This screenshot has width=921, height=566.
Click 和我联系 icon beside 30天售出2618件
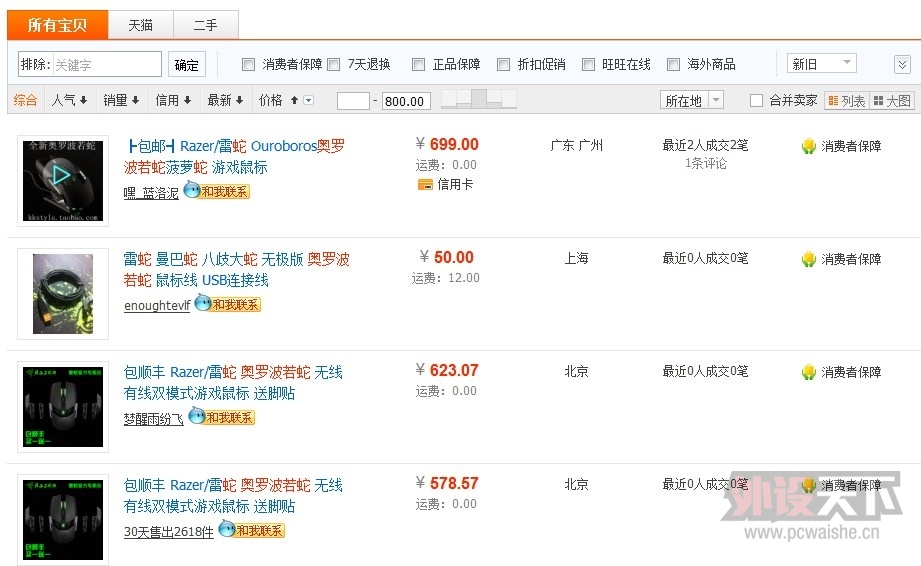pyautogui.click(x=251, y=530)
